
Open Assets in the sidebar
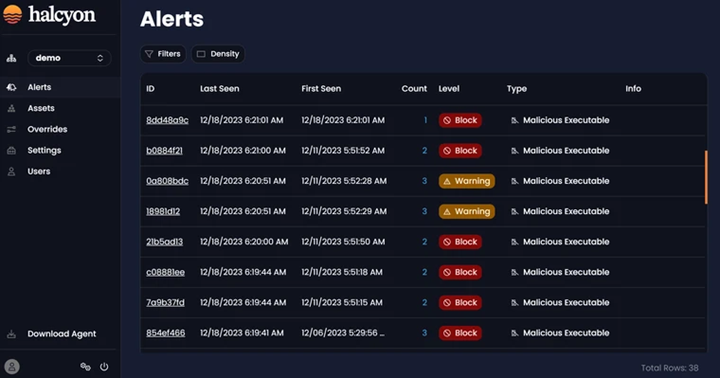coord(41,108)
